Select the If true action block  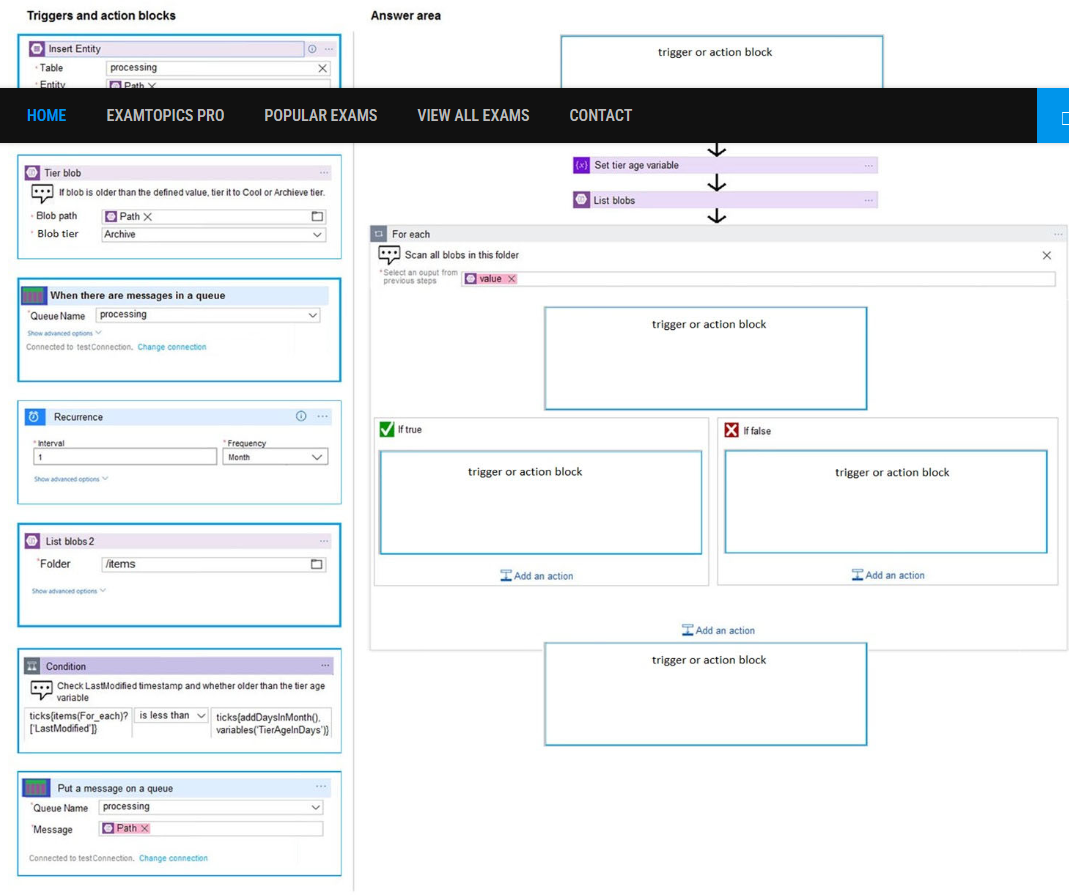pyautogui.click(x=541, y=503)
